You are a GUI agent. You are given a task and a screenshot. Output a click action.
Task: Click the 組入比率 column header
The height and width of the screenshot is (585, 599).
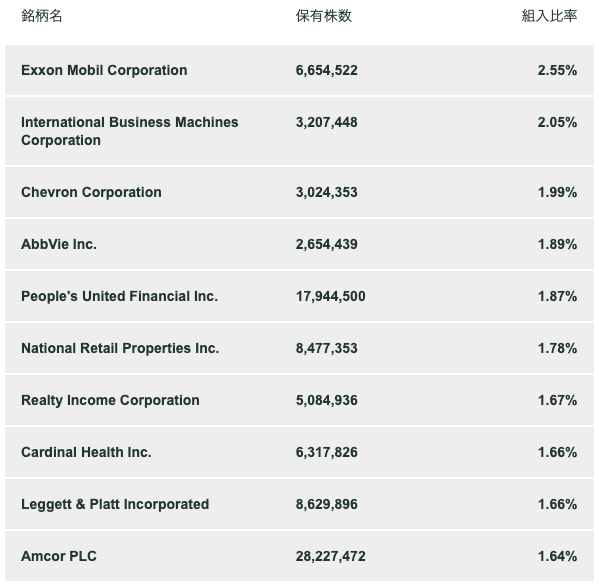click(x=549, y=16)
